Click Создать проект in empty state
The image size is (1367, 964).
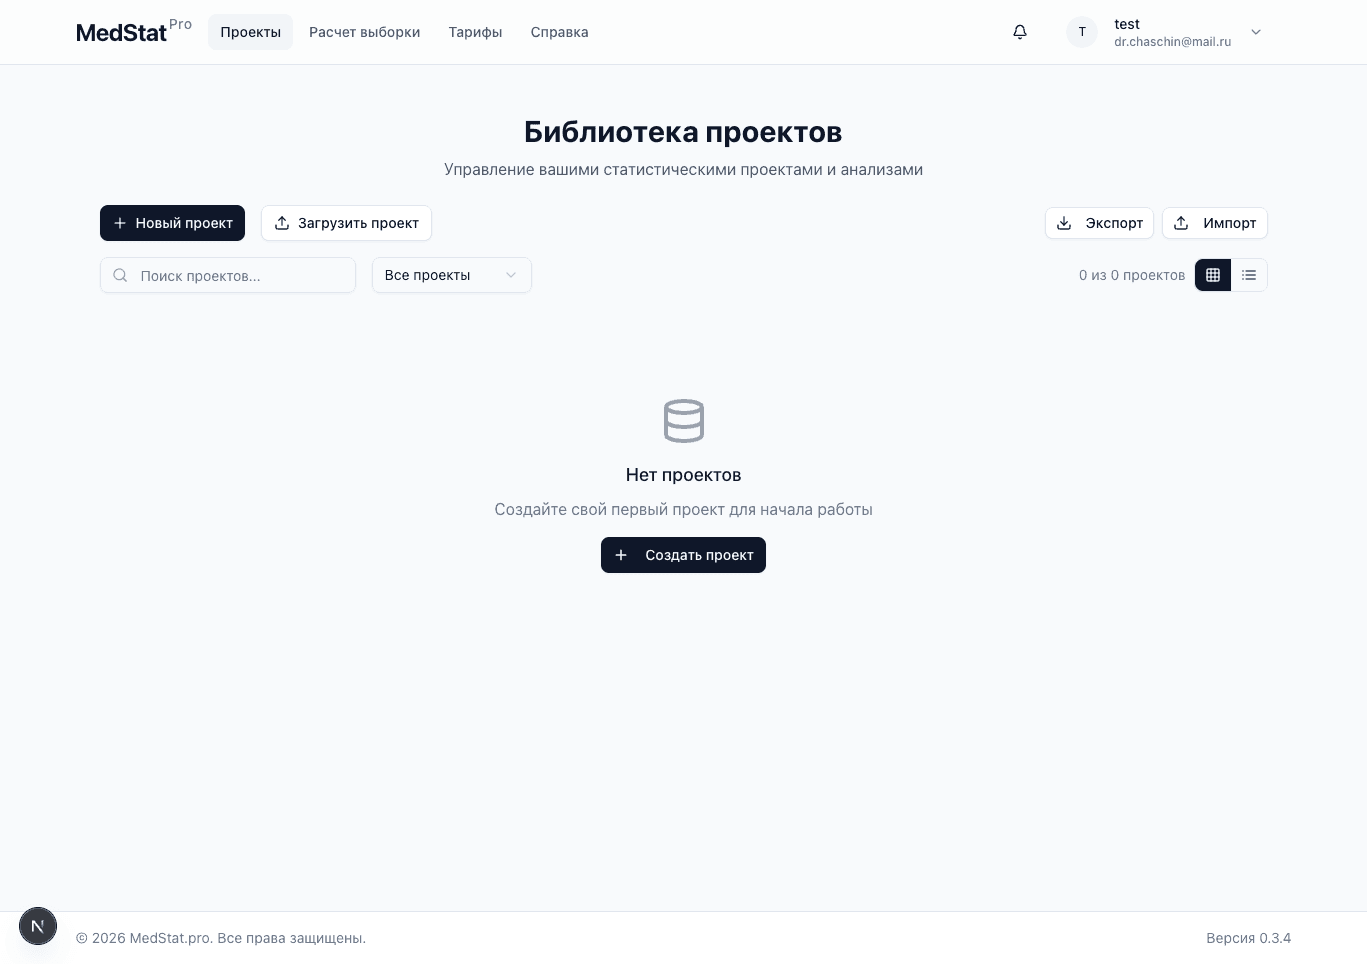coord(683,555)
